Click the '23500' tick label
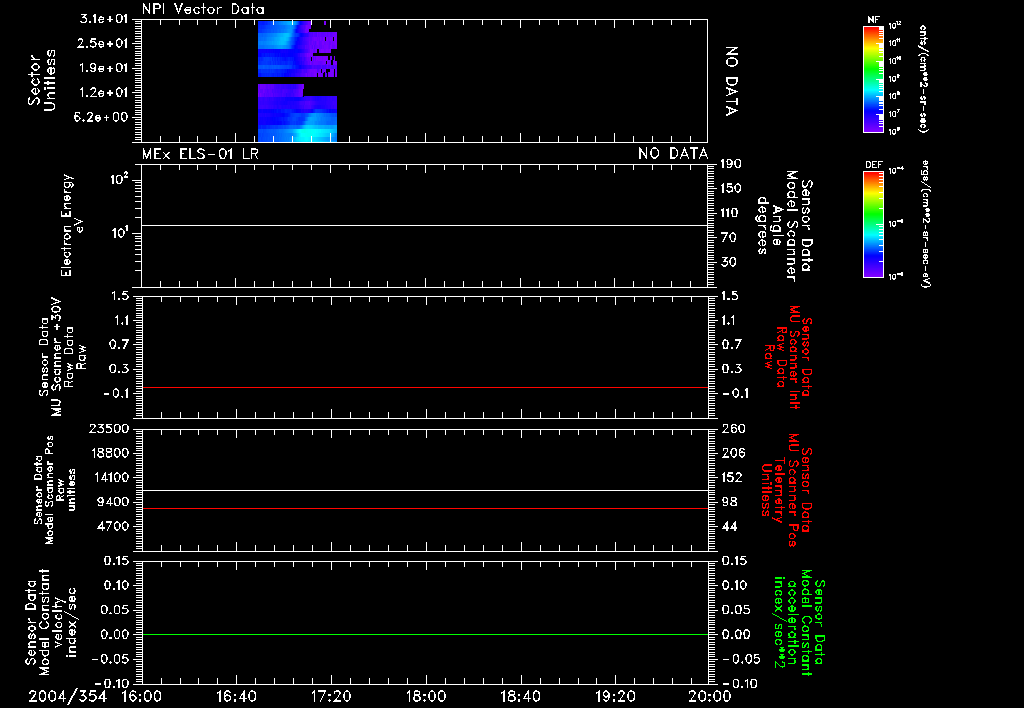Viewport: 1024px width, 708px height. tap(108, 429)
